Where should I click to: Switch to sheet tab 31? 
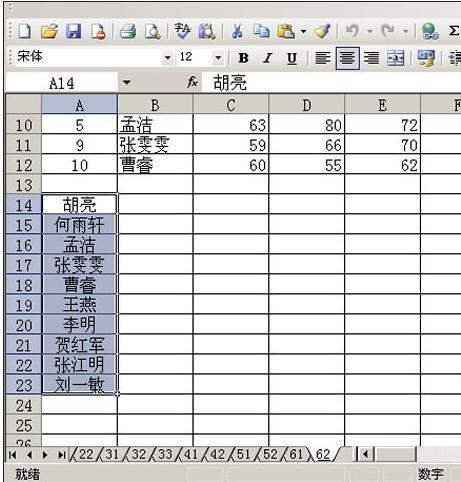[112, 454]
